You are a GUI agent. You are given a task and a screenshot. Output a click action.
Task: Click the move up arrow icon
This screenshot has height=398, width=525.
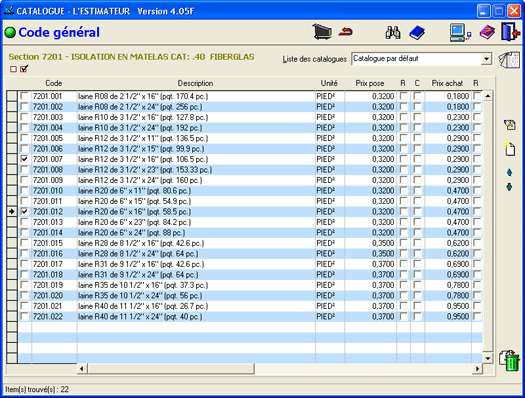[x=509, y=172]
